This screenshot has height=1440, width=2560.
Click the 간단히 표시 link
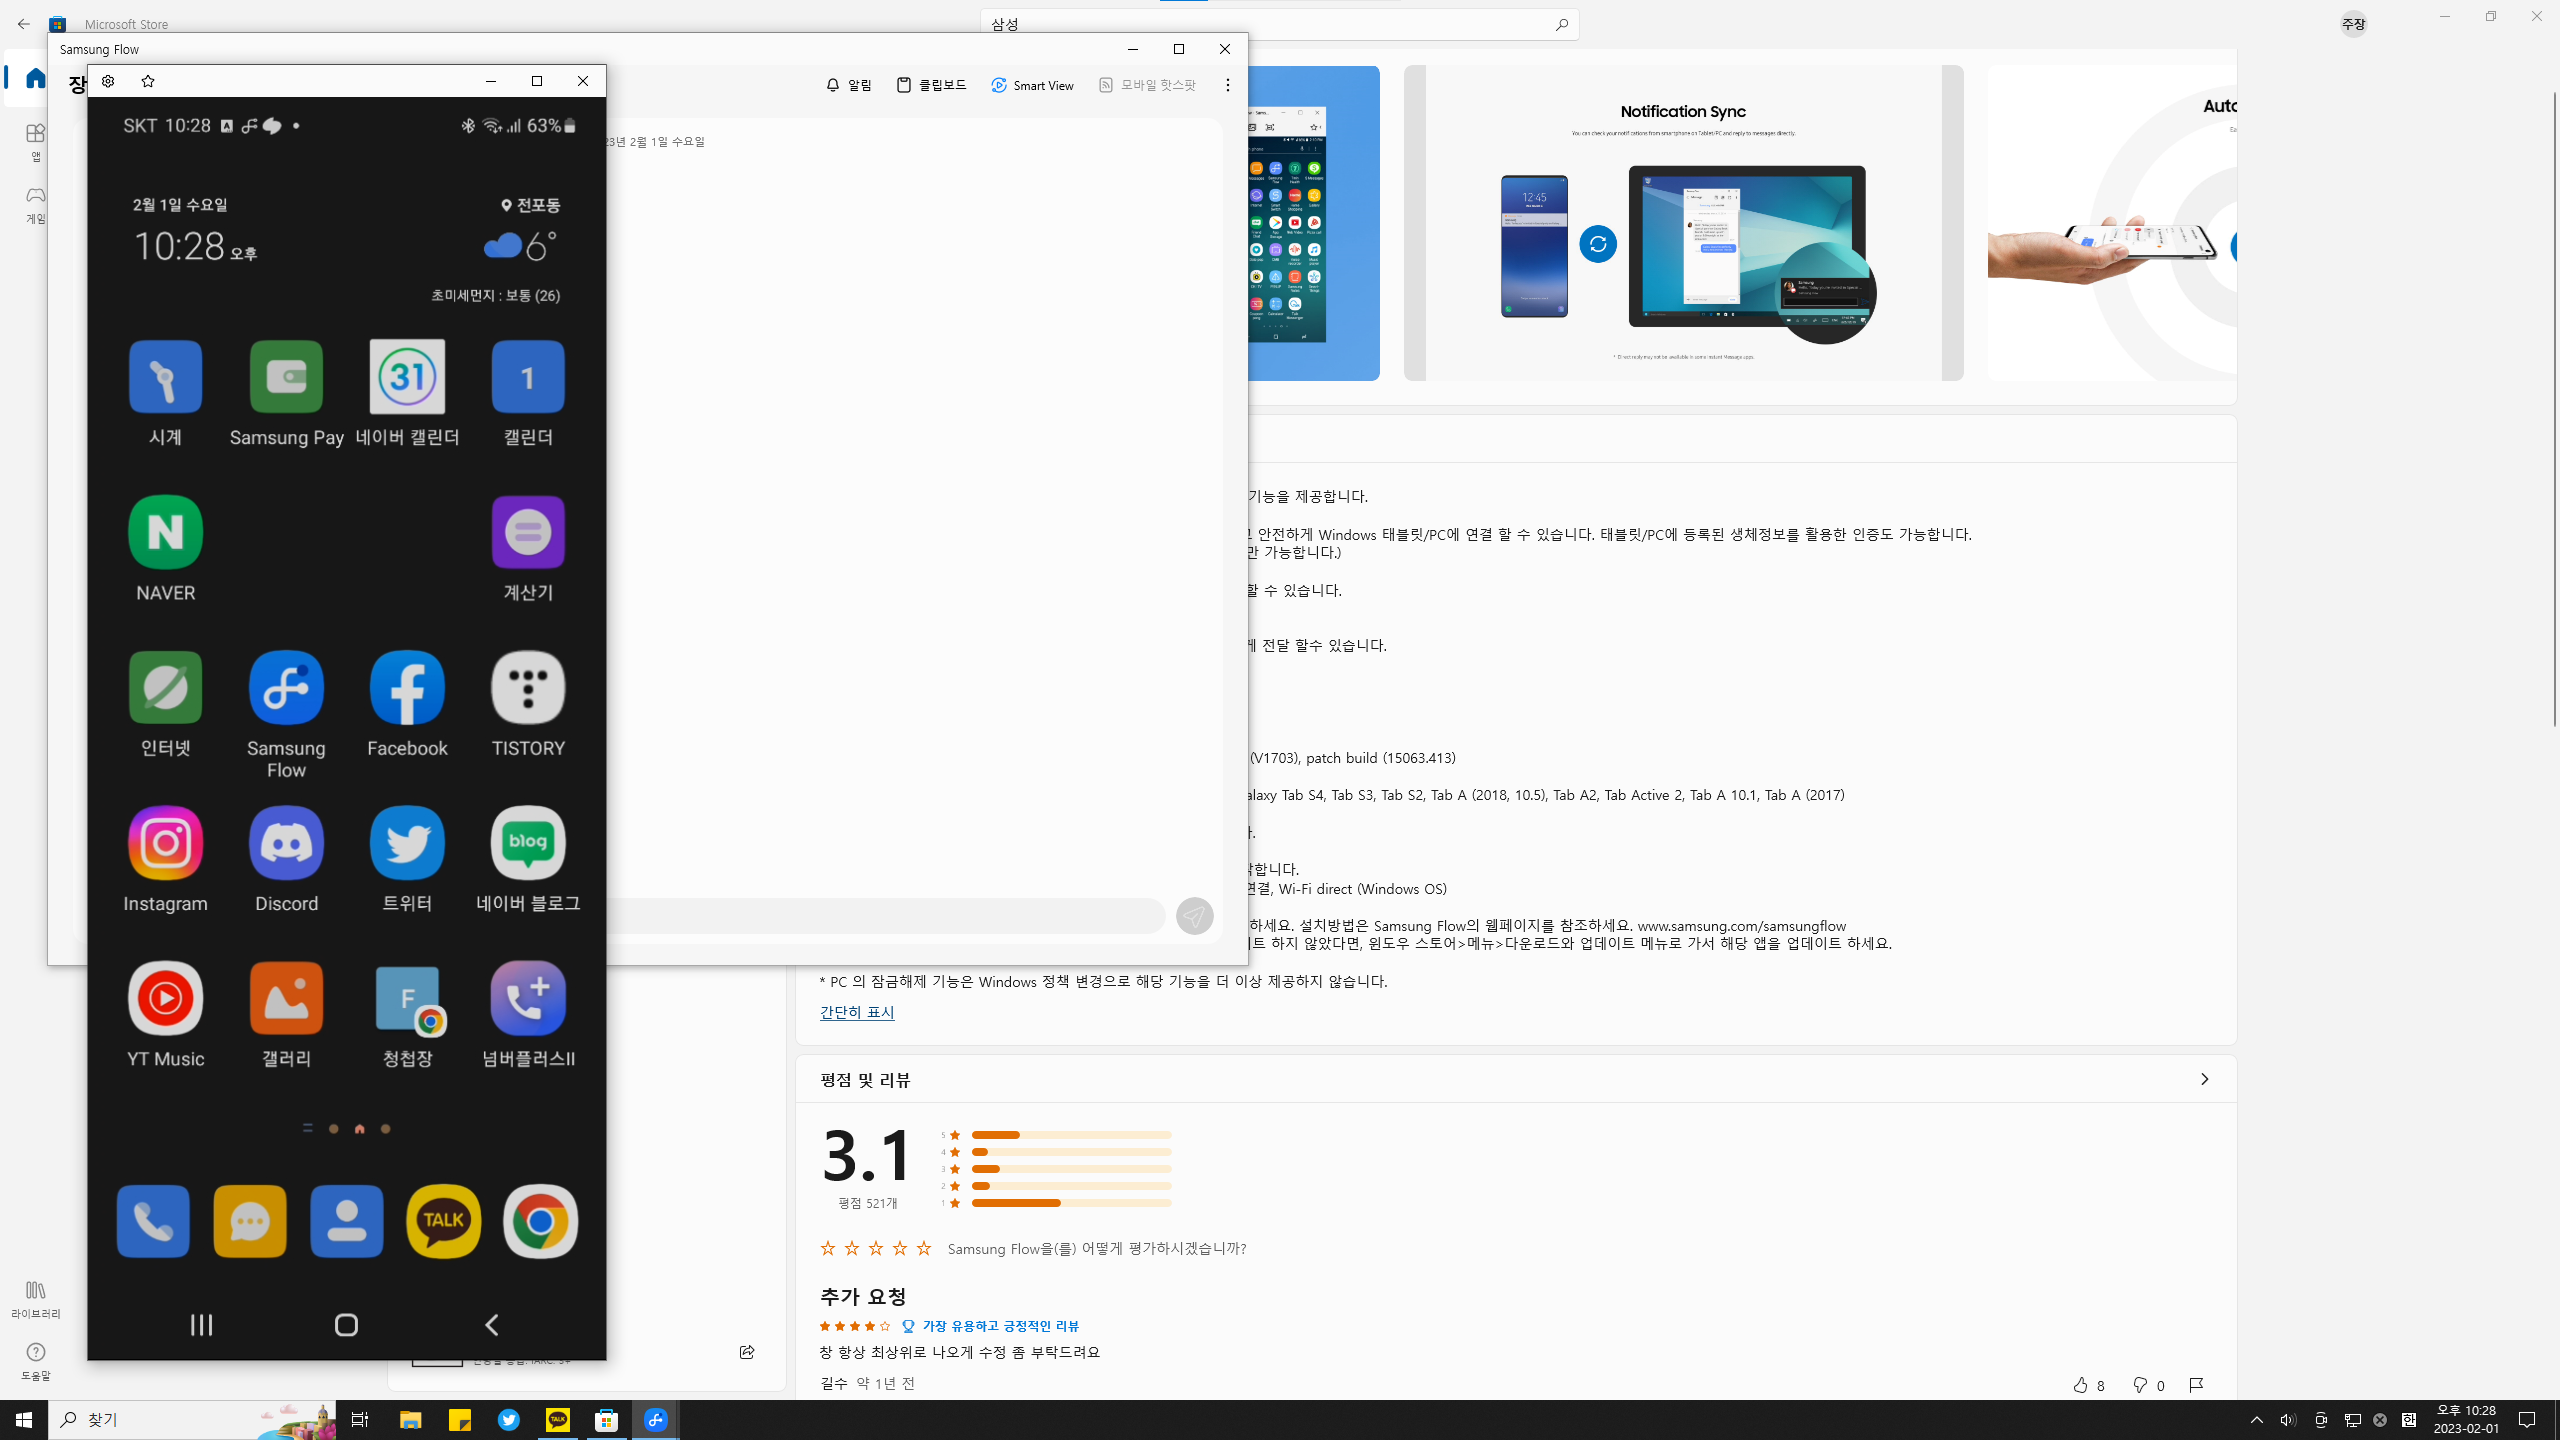(x=857, y=1012)
